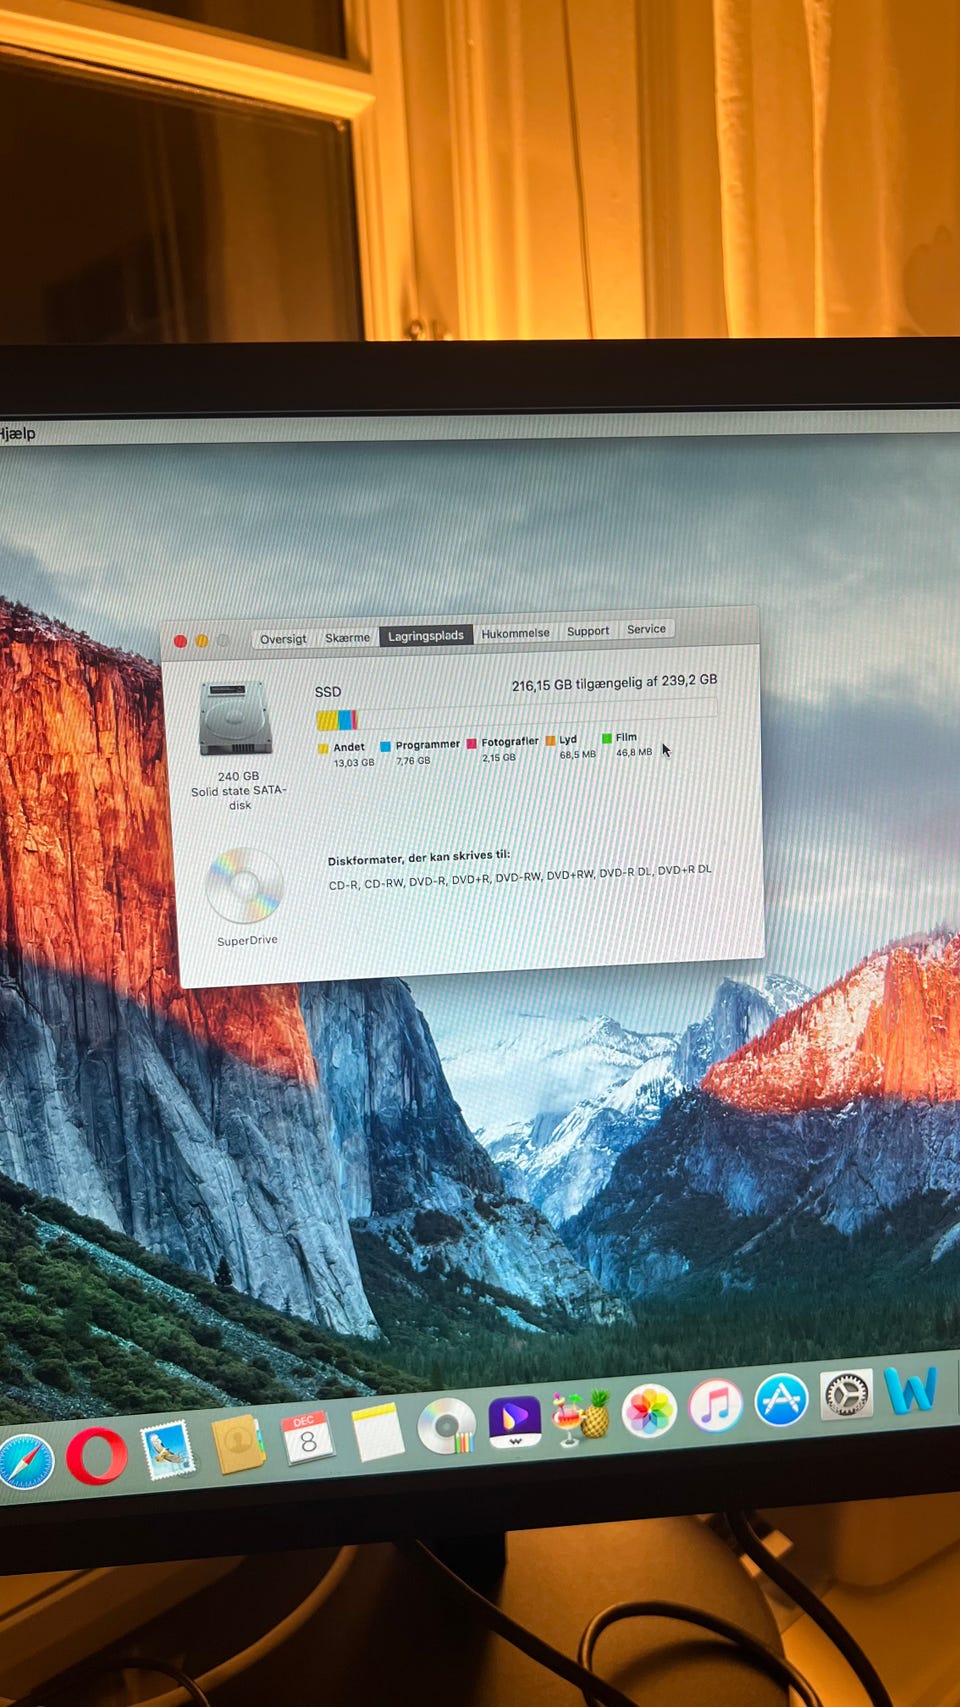Click the '216,15 GB tilgængelig af 239,2 GB' text
Screen dimensions: 960x1707
614,683
